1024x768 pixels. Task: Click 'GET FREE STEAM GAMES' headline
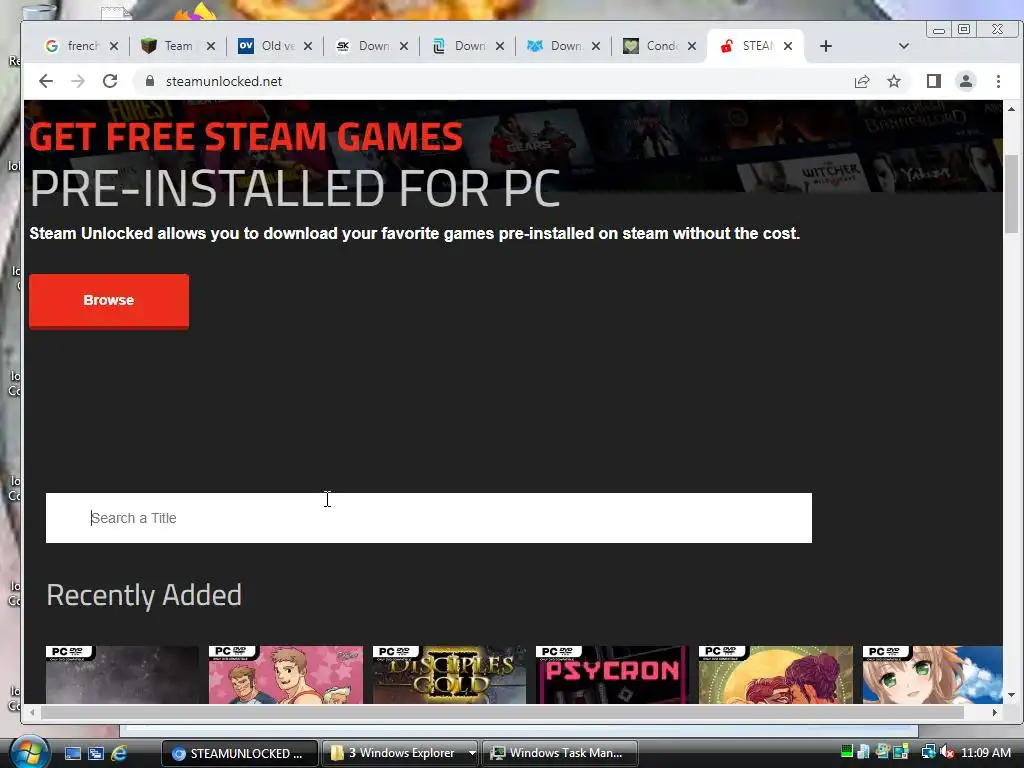246,136
